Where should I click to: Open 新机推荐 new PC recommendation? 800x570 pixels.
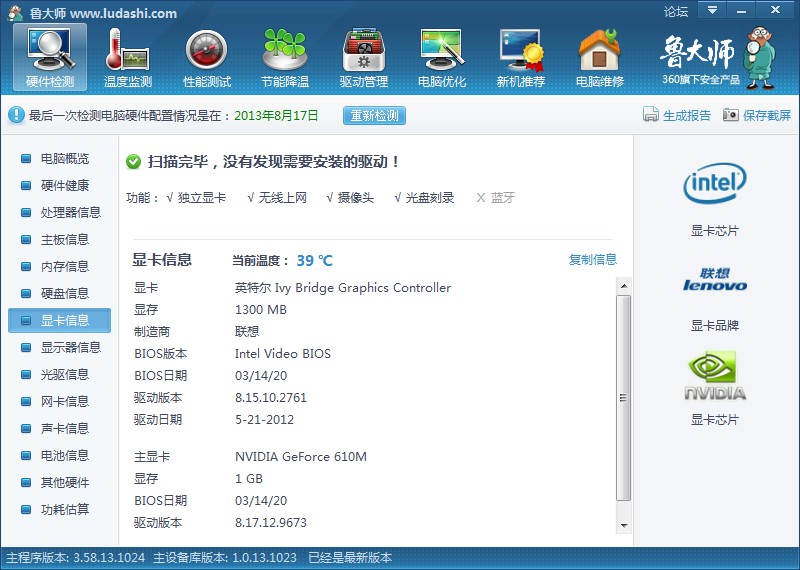(x=521, y=58)
